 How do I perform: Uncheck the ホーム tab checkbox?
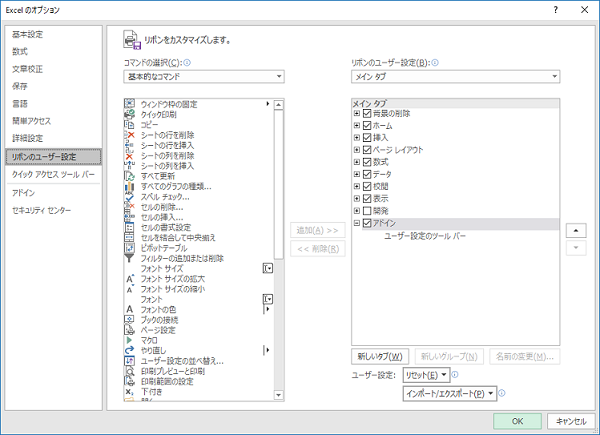point(367,125)
